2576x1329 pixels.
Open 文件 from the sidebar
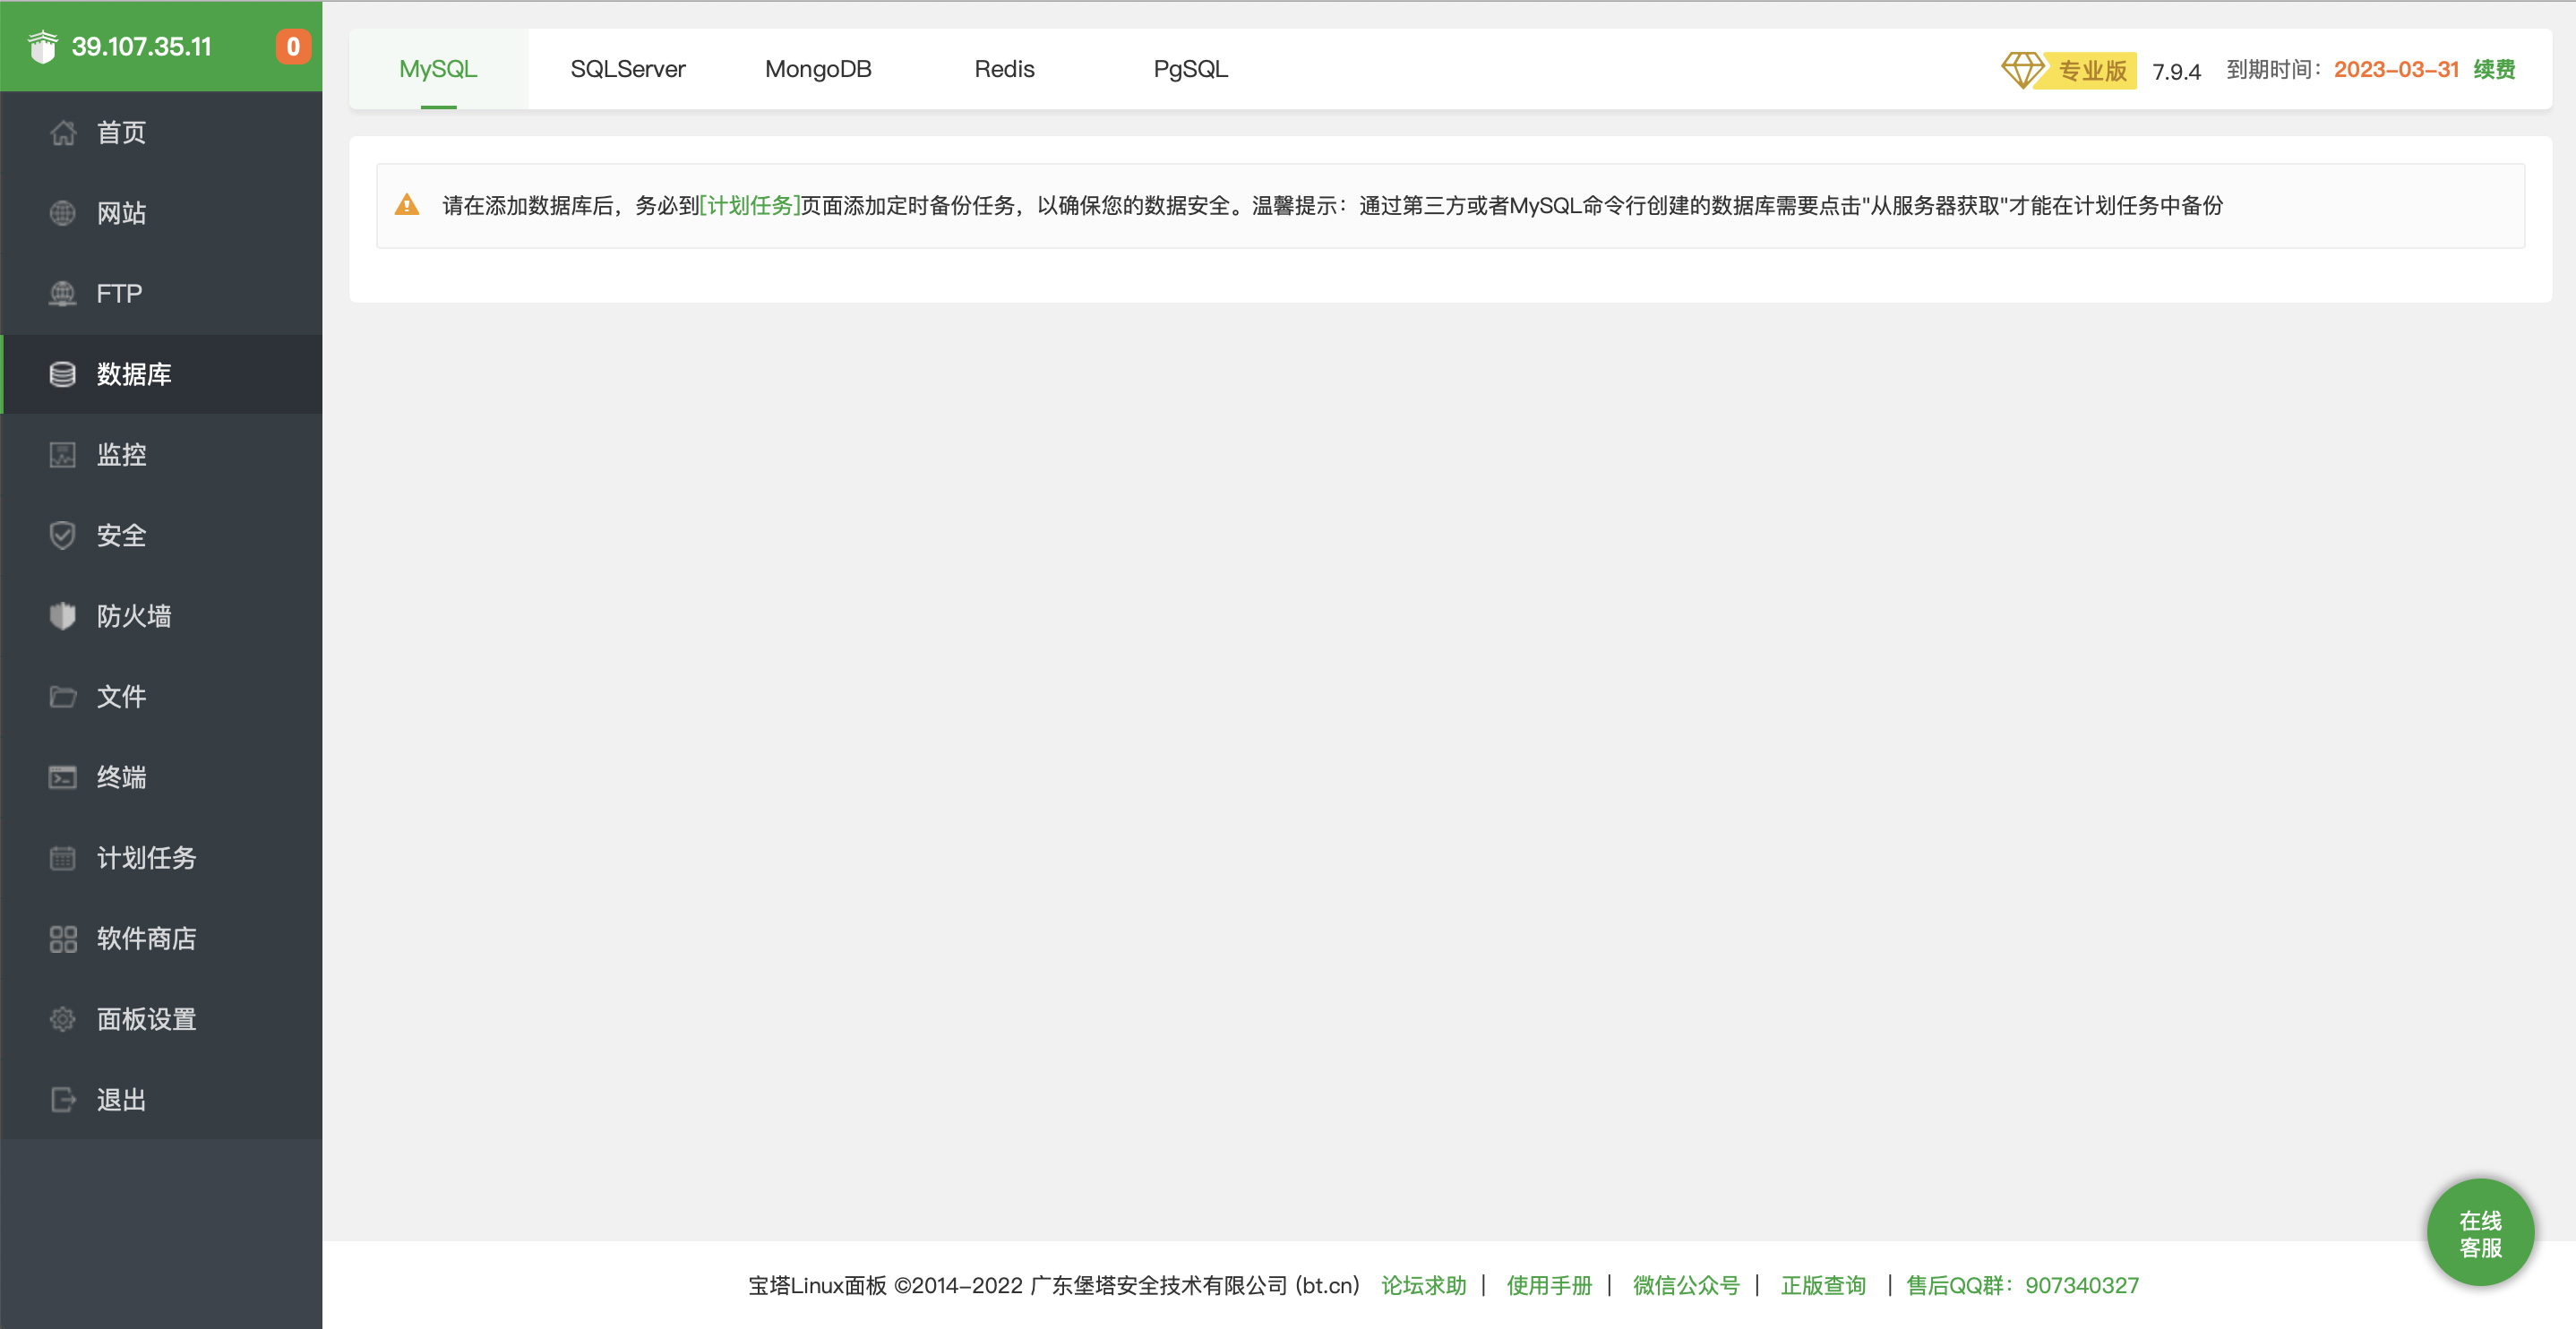click(x=121, y=696)
